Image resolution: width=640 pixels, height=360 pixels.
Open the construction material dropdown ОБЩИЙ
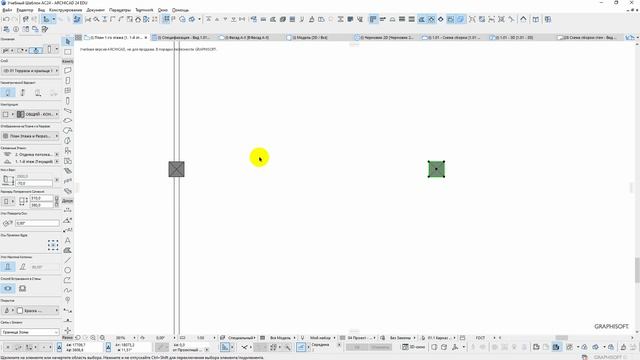pyautogui.click(x=38, y=114)
